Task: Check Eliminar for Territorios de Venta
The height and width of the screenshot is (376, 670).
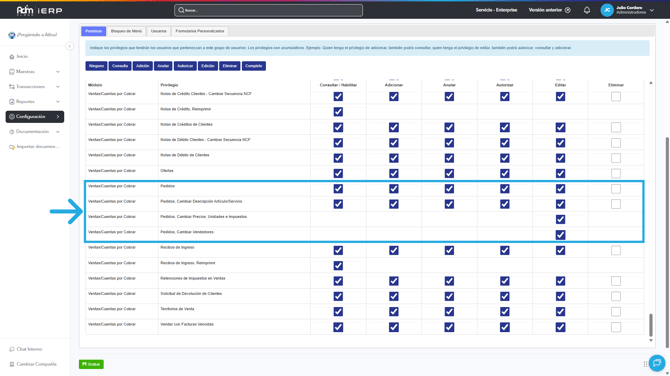Action: pyautogui.click(x=616, y=312)
